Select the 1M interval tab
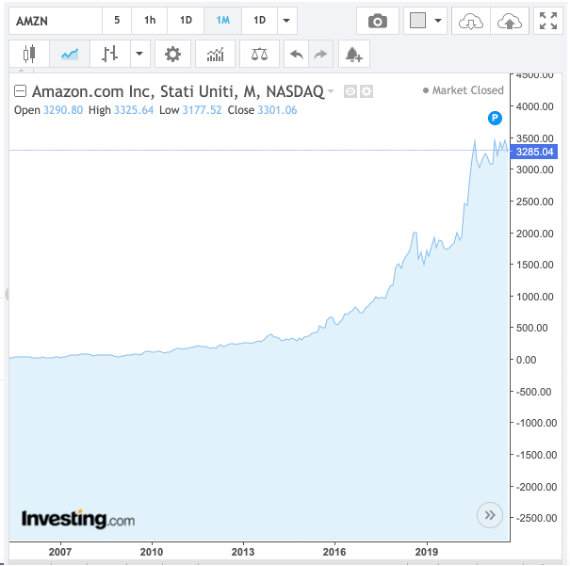The height and width of the screenshot is (566, 570). (x=223, y=21)
